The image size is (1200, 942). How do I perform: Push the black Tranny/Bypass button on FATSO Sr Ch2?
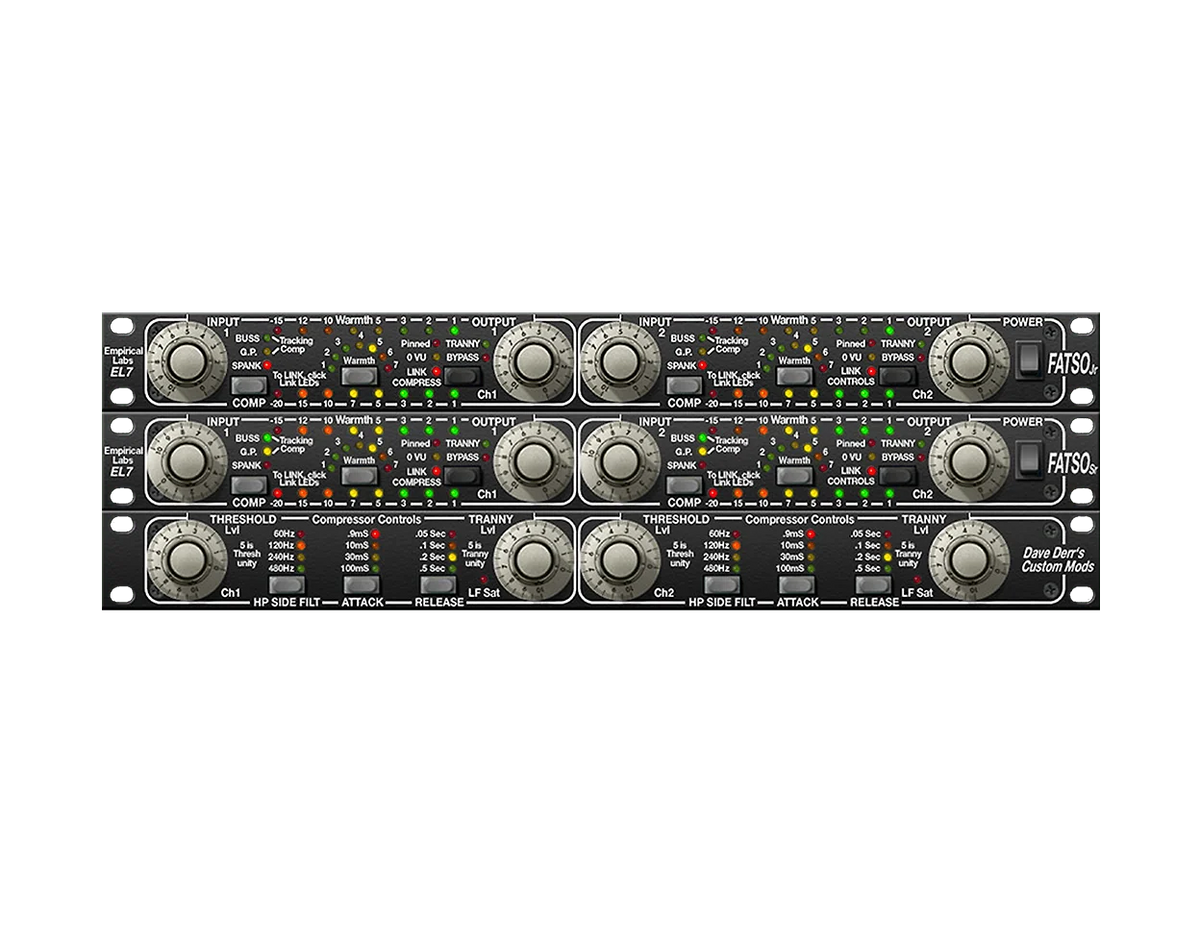click(897, 477)
